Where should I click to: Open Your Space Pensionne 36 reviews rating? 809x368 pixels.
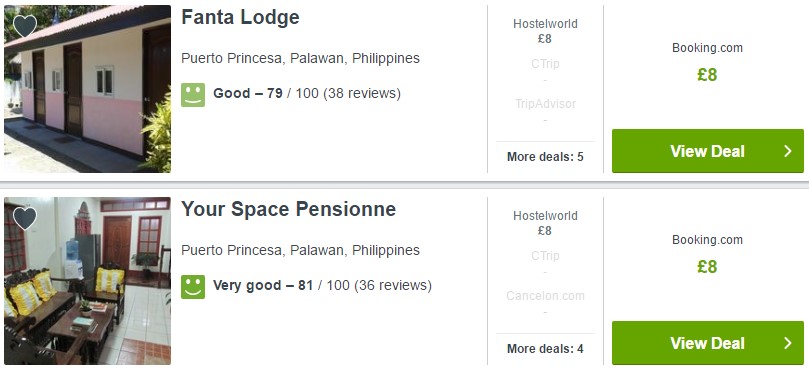click(322, 285)
